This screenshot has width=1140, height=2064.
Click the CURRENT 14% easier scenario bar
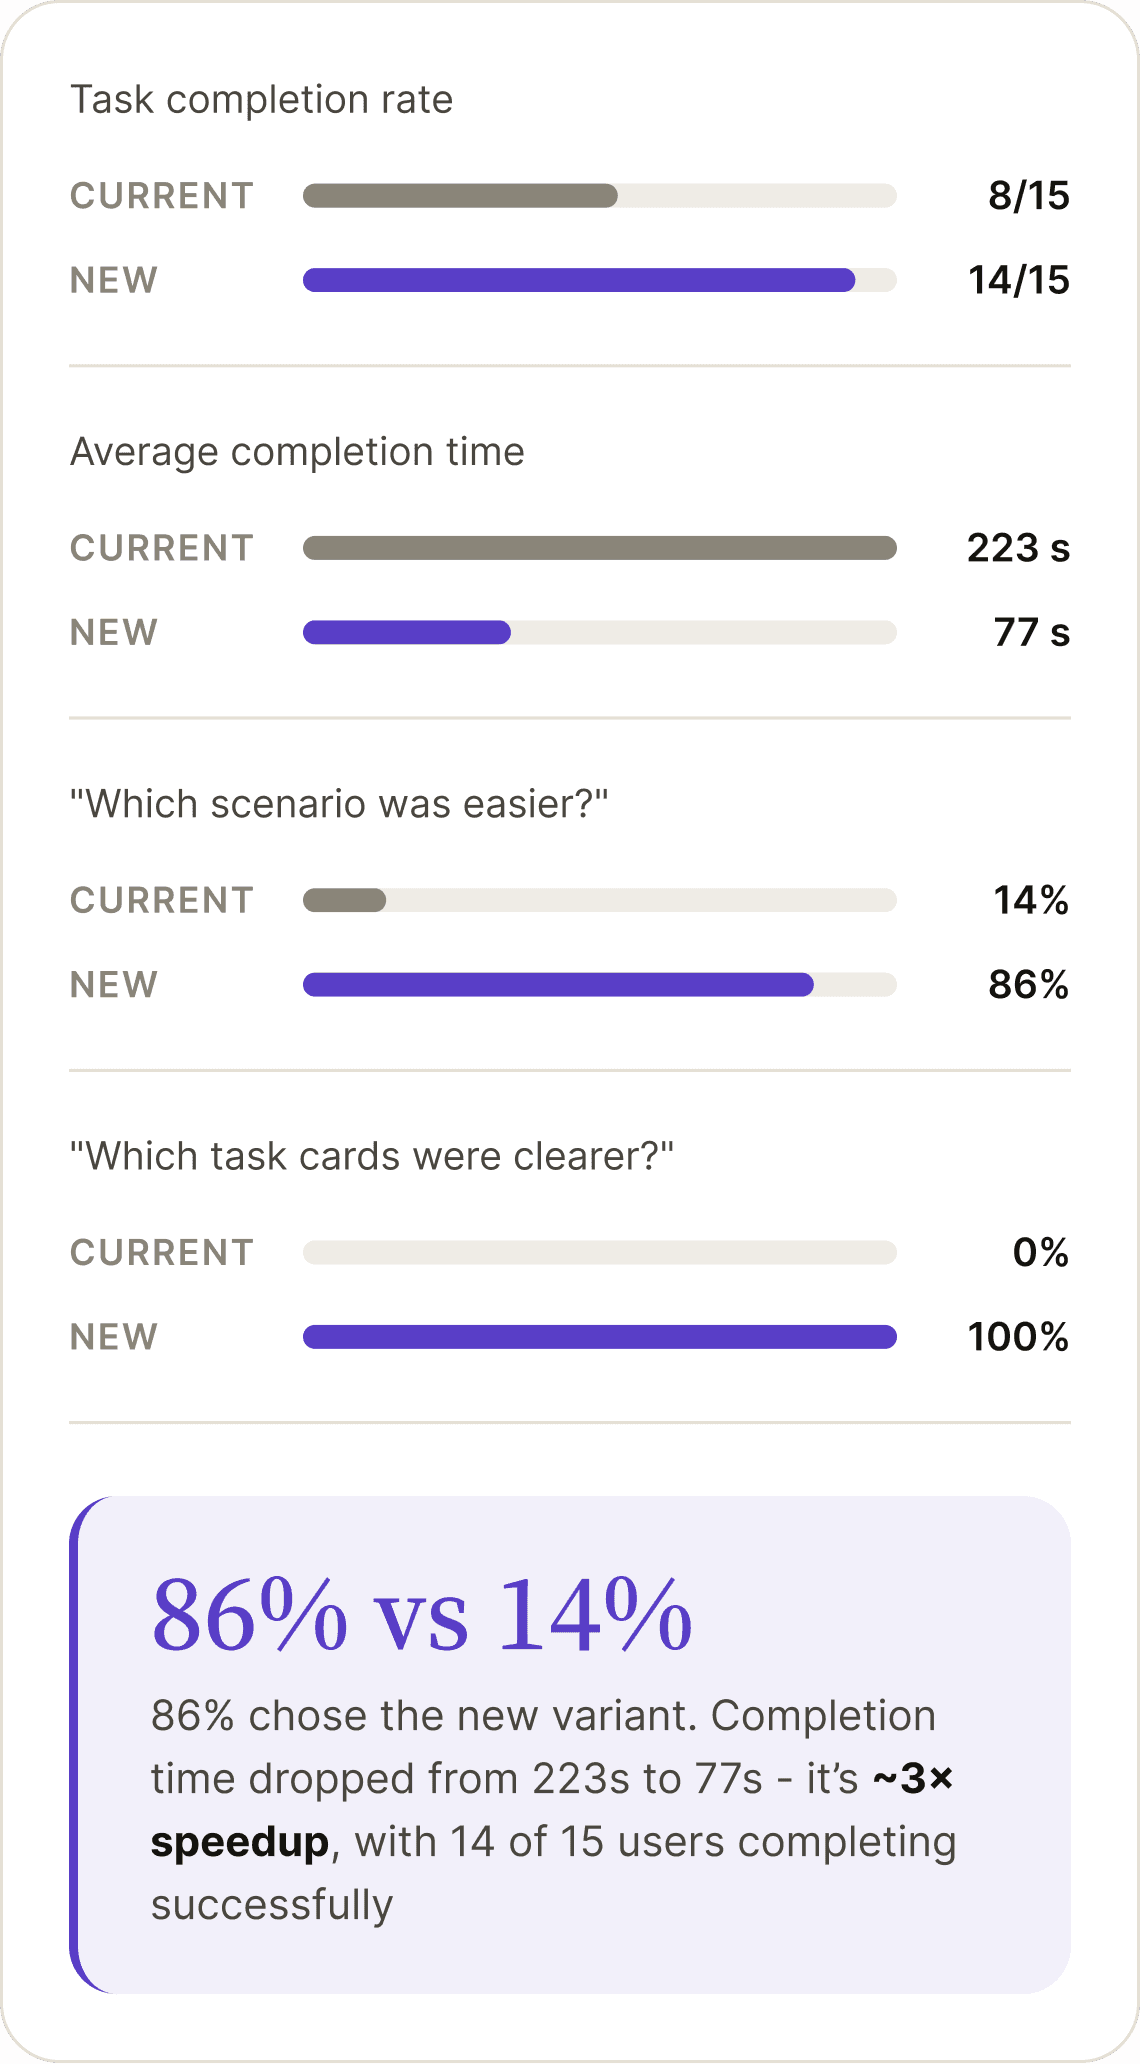pos(600,900)
